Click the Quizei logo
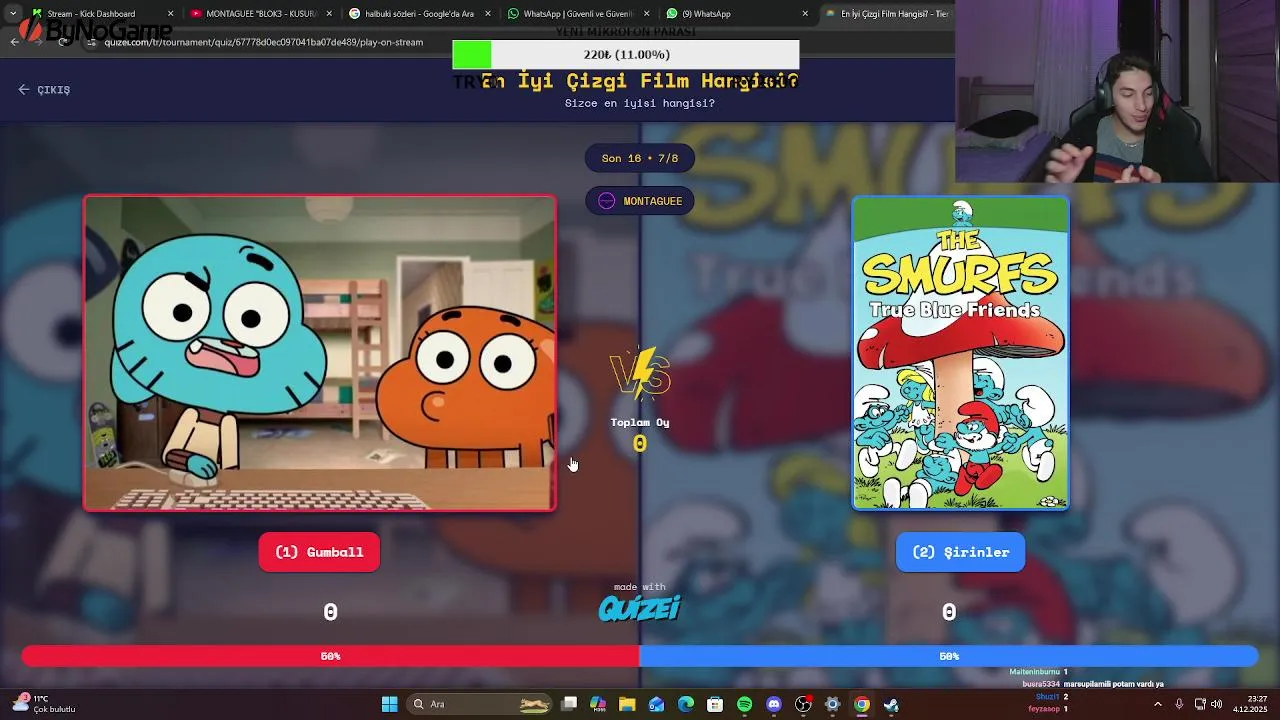This screenshot has height=720, width=1280. click(640, 607)
